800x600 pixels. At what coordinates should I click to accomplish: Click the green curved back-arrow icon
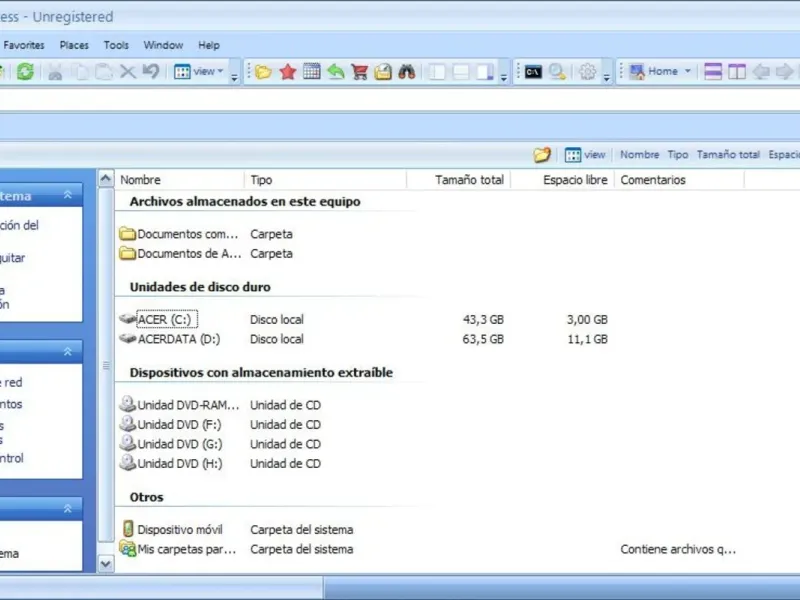(335, 72)
